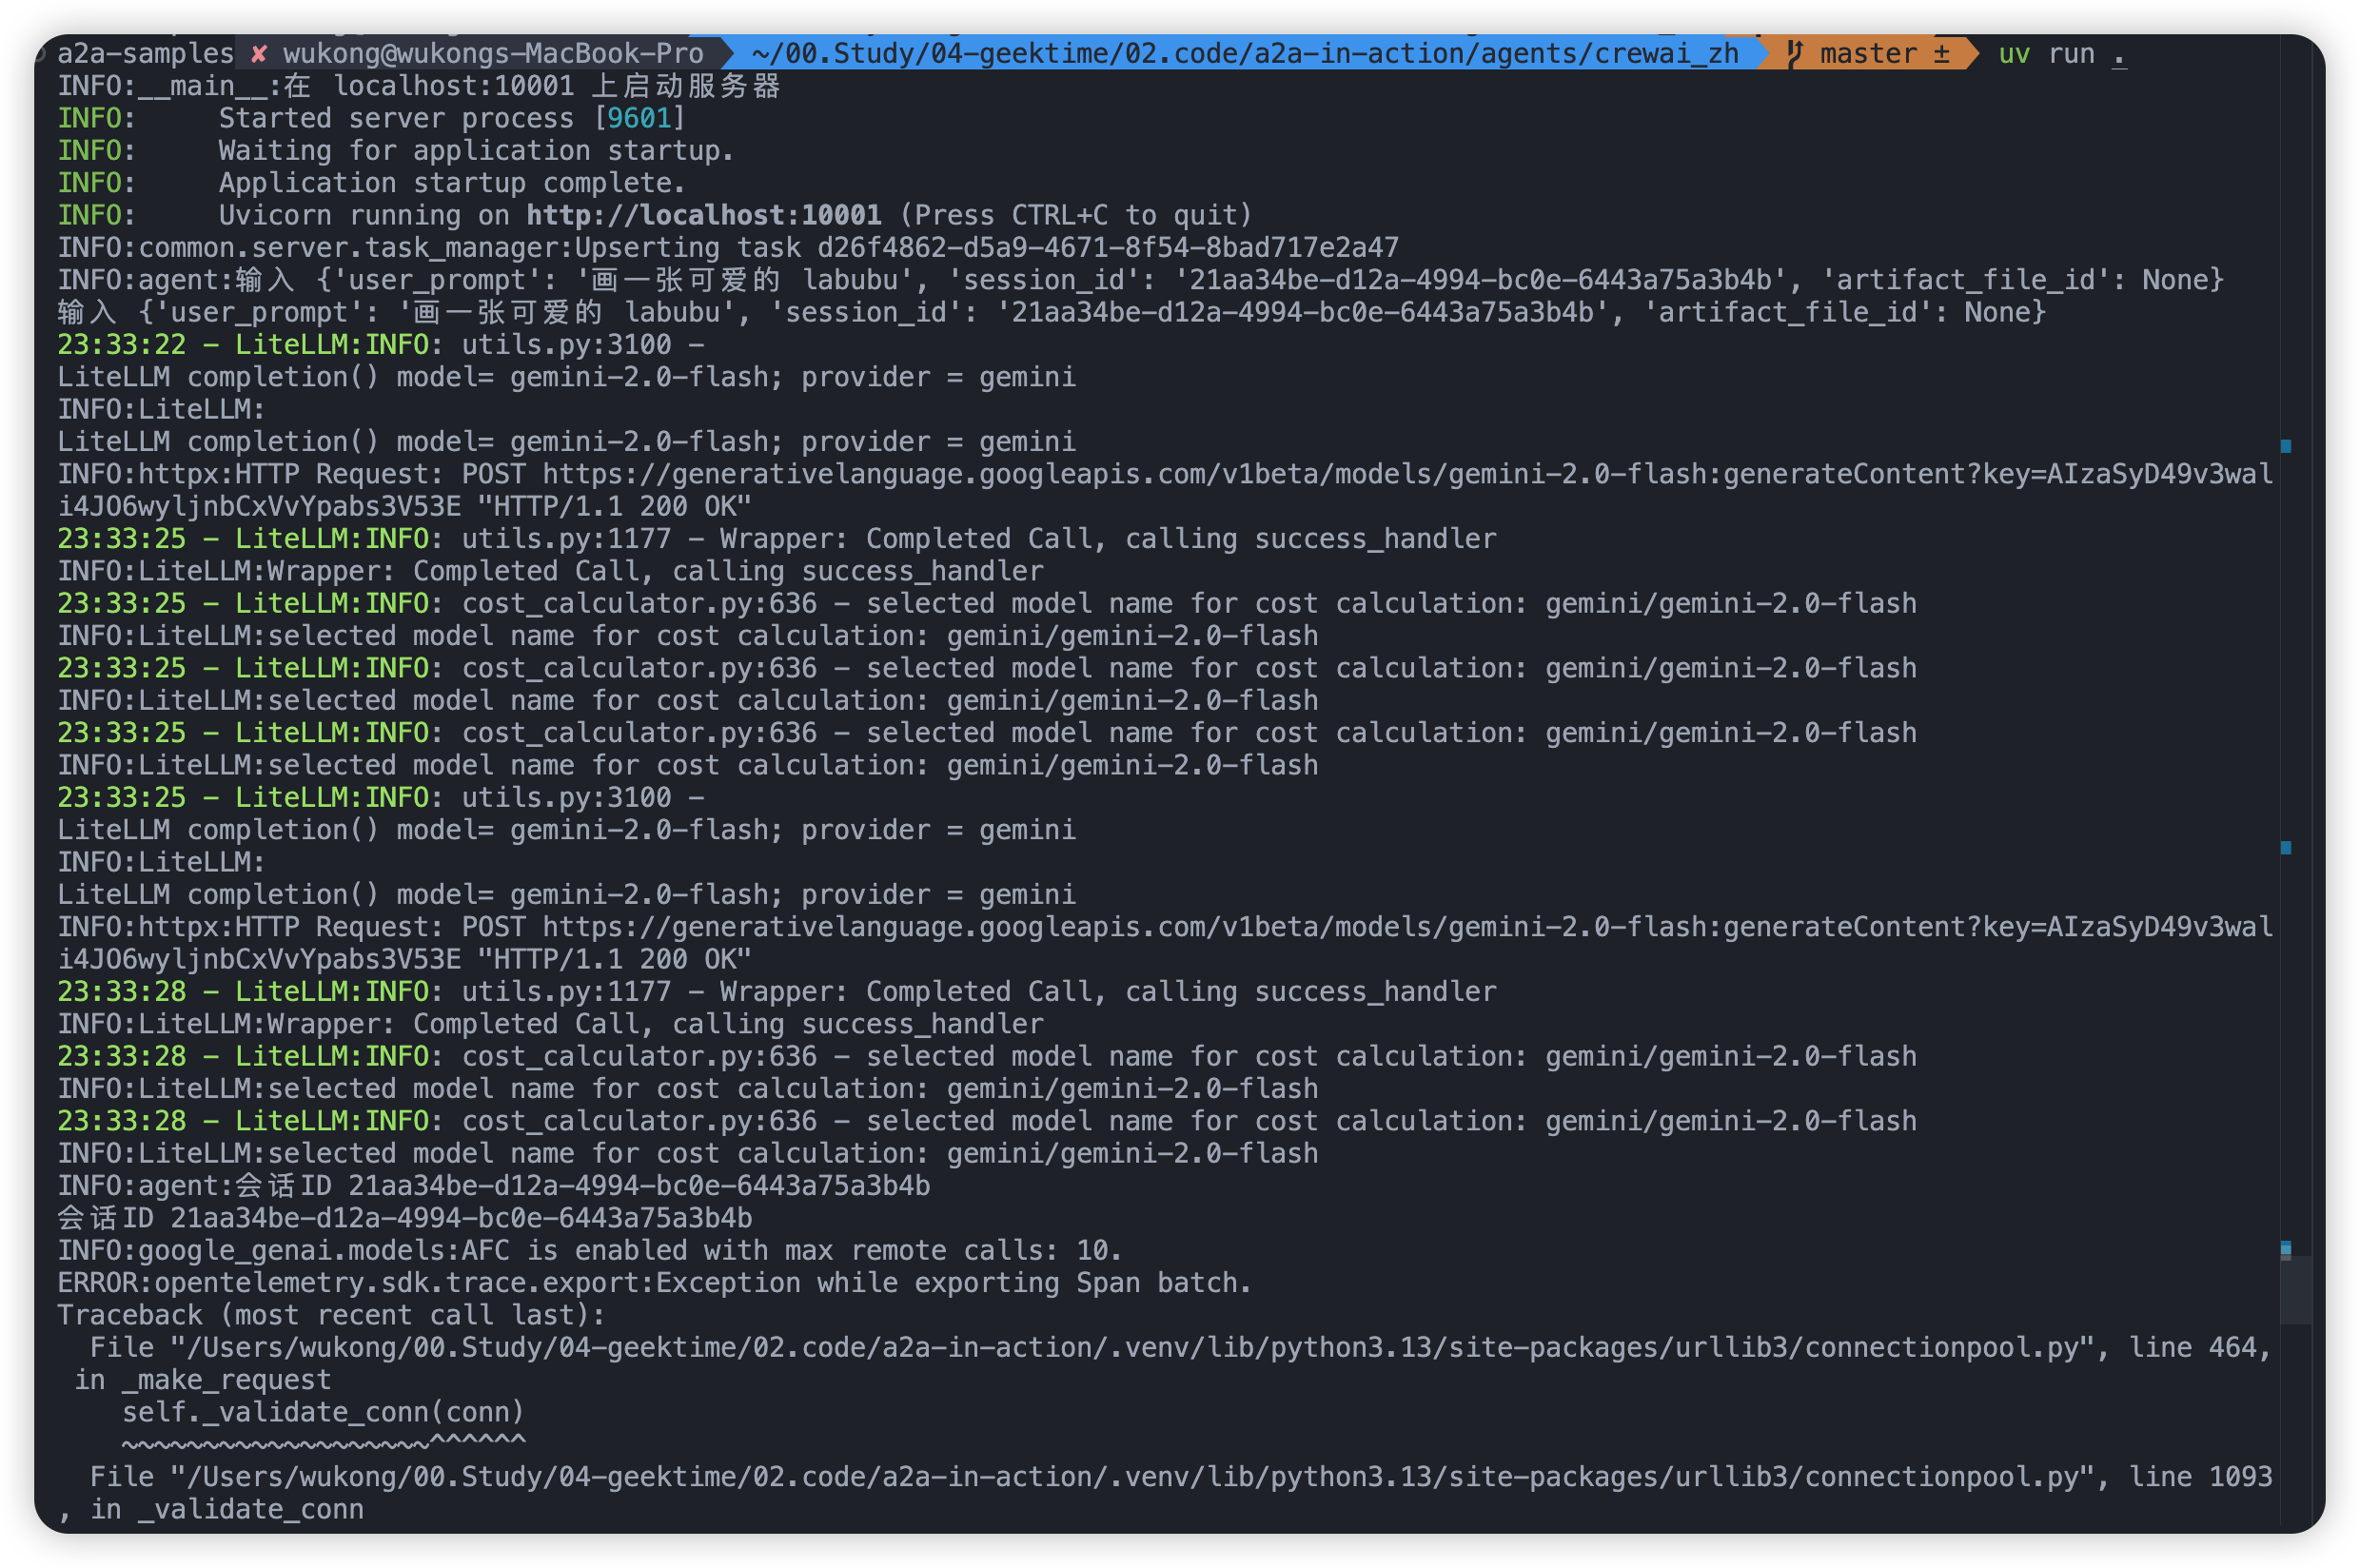Open the bold http://localhost:10001 link

point(703,216)
